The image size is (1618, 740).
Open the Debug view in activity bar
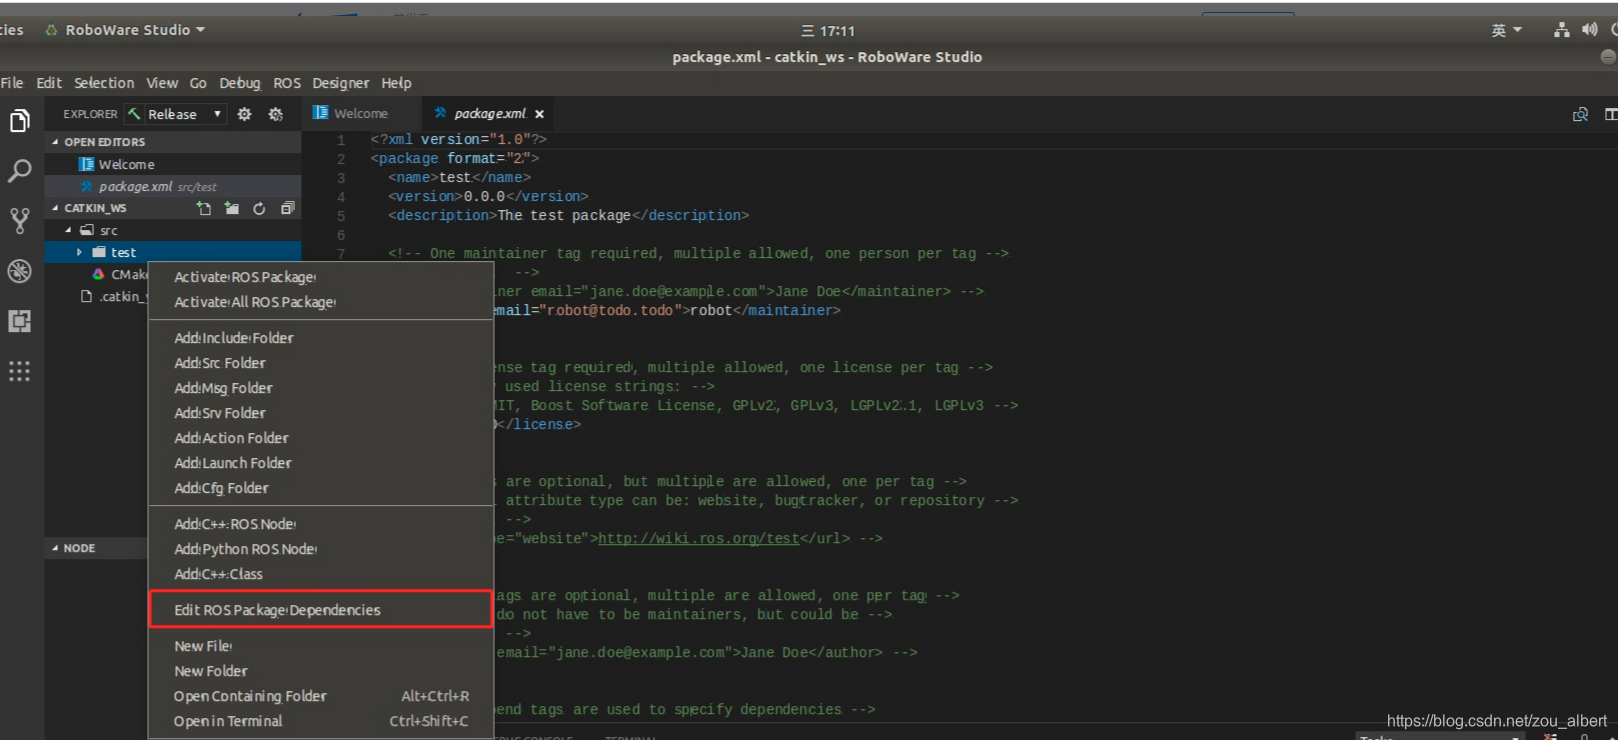coord(20,271)
